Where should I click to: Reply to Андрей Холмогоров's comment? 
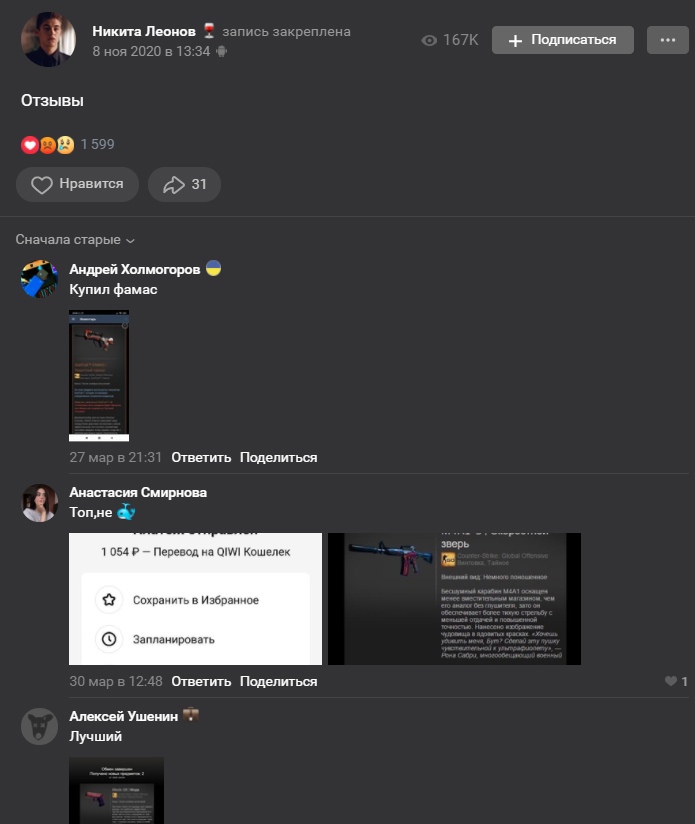pyautogui.click(x=201, y=458)
